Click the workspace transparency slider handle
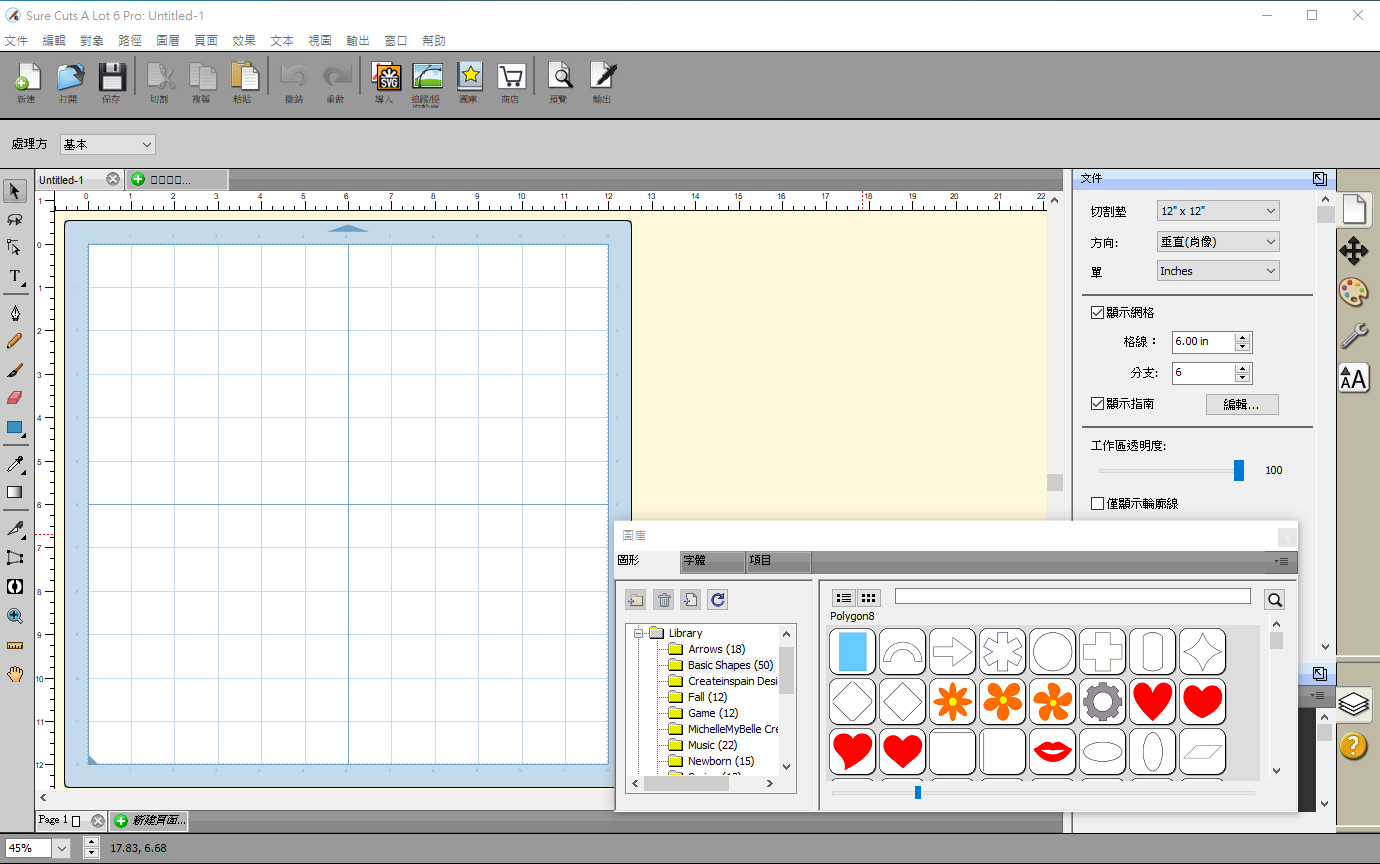This screenshot has width=1380, height=864. pyautogui.click(x=1239, y=471)
